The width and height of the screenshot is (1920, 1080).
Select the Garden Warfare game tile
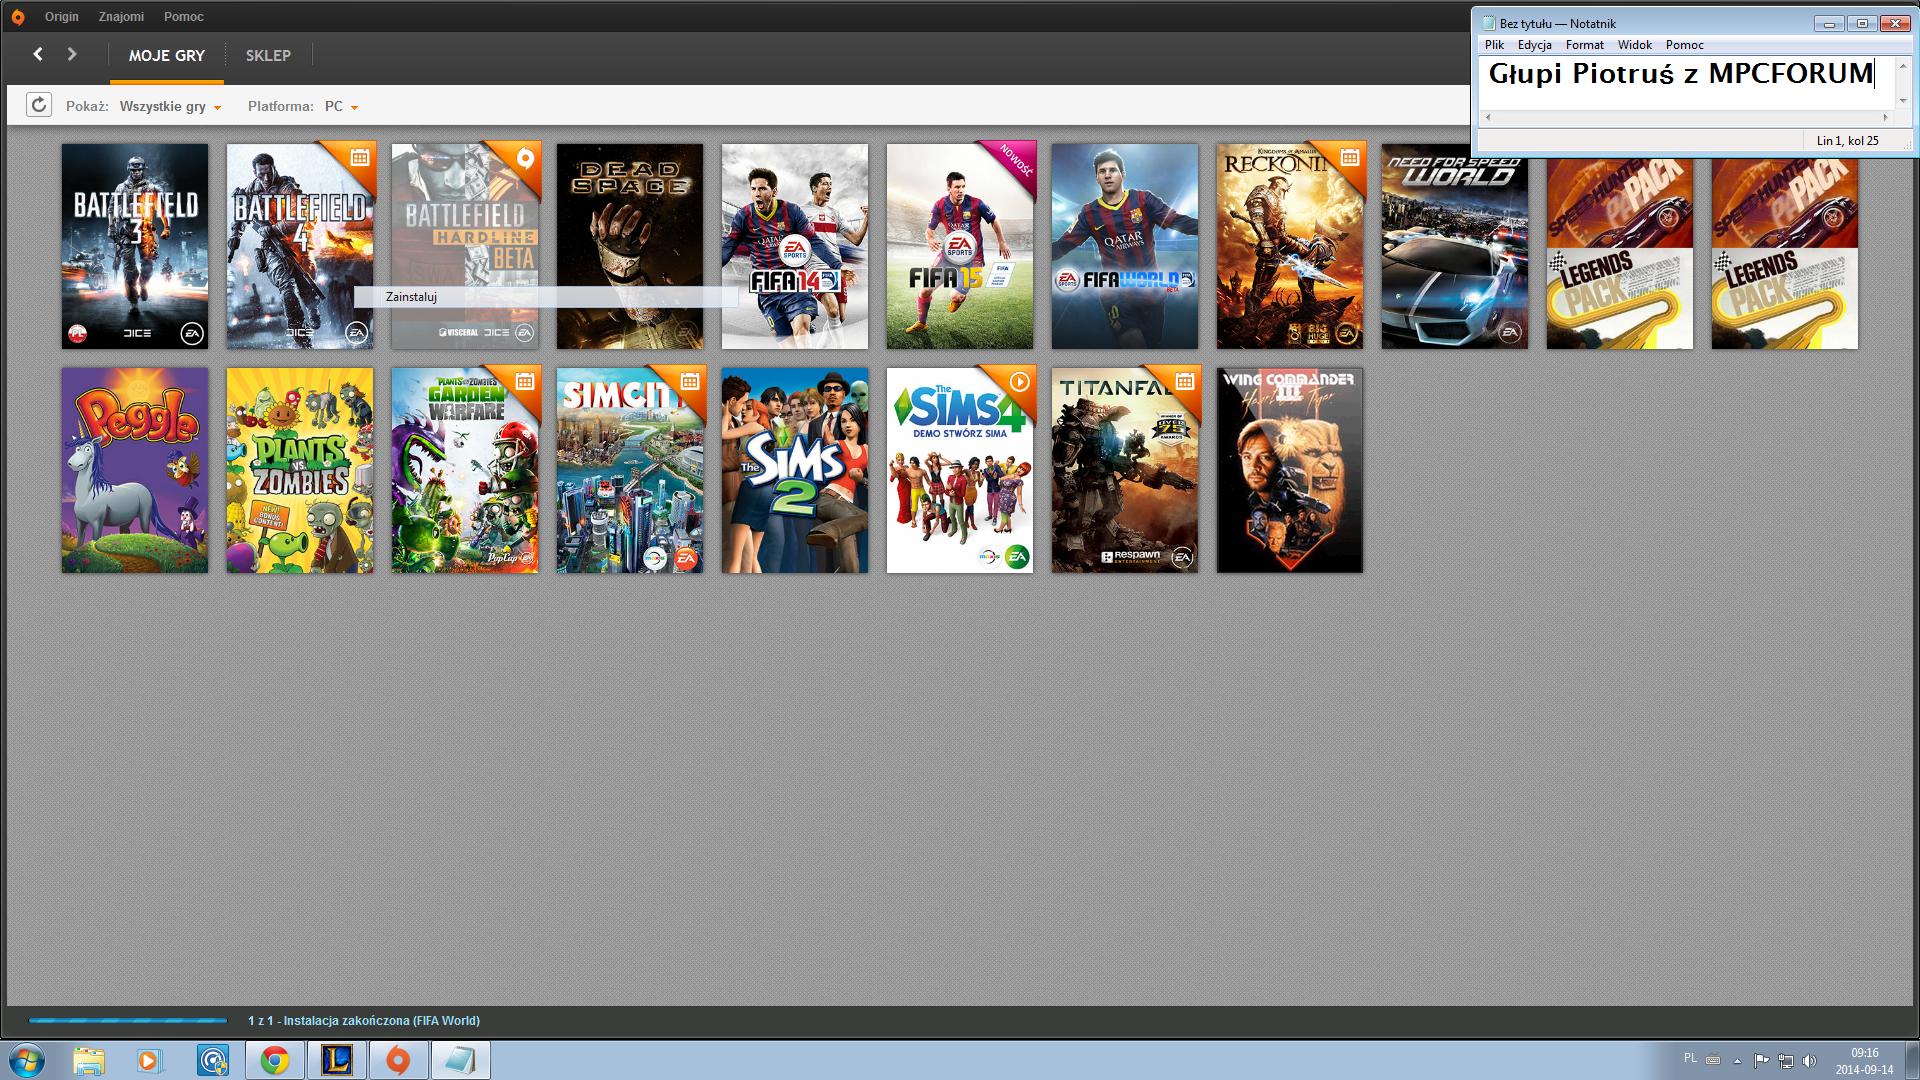pos(465,470)
